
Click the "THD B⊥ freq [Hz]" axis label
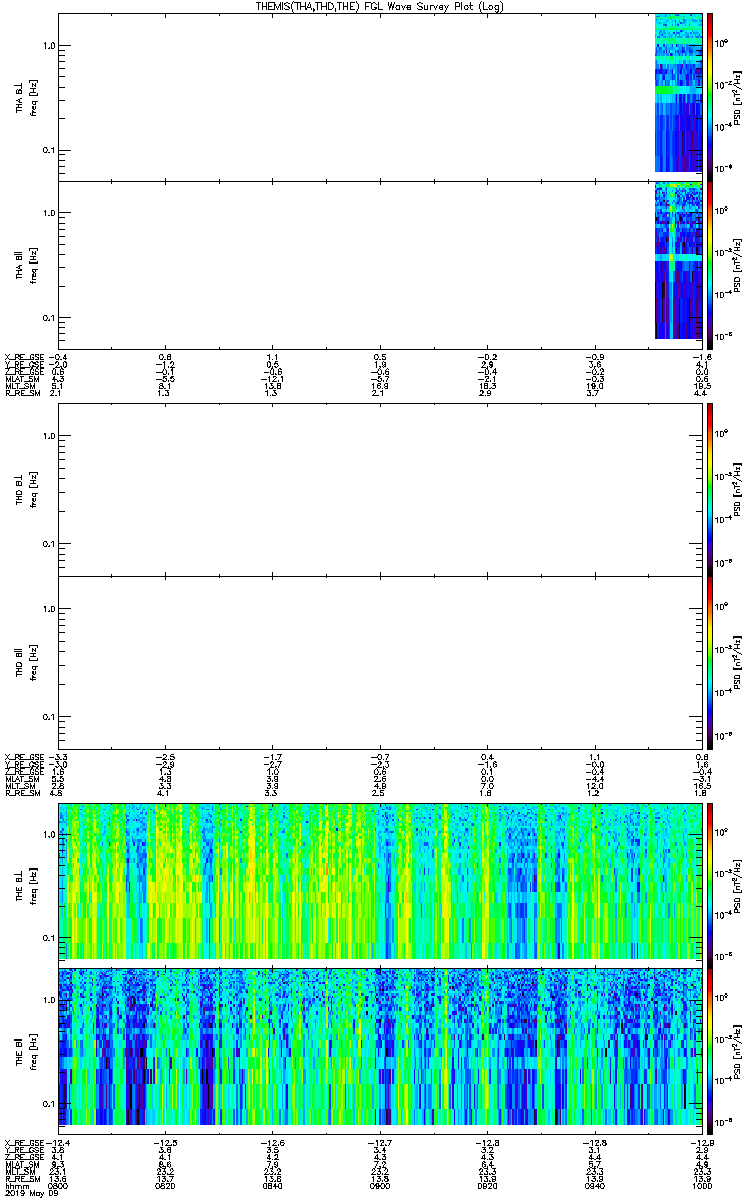(x=26, y=490)
